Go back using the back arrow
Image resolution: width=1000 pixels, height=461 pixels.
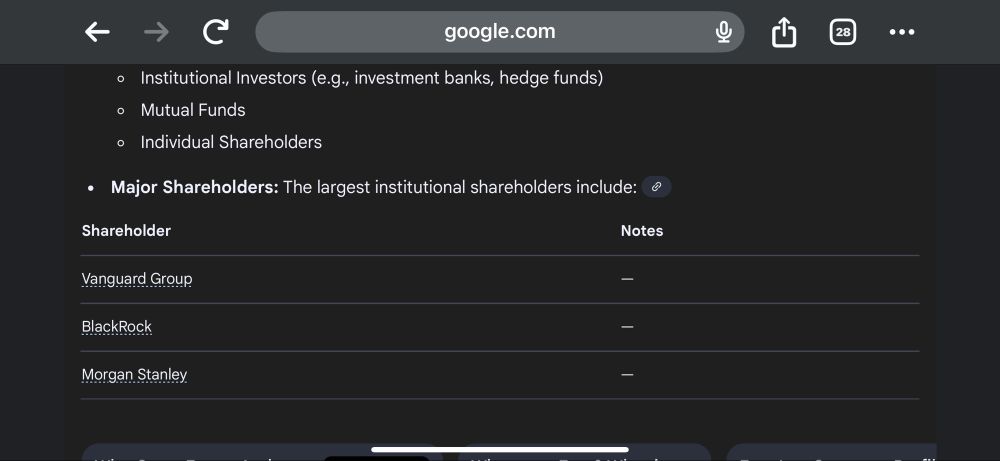pyautogui.click(x=97, y=32)
